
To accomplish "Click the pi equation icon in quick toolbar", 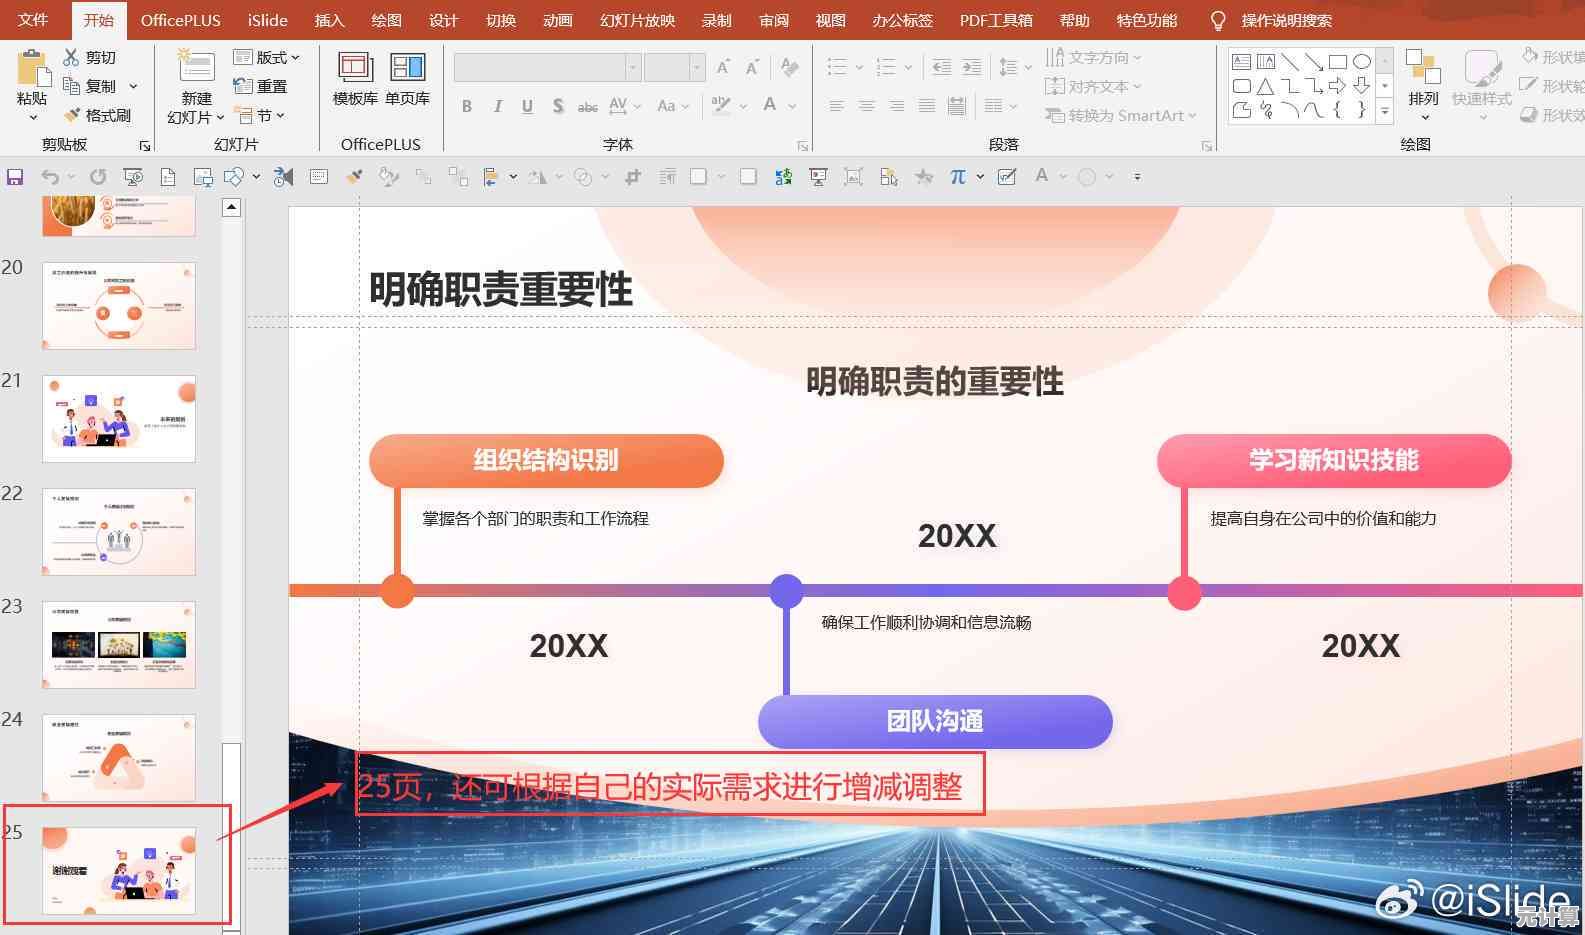I will pyautogui.click(x=958, y=177).
